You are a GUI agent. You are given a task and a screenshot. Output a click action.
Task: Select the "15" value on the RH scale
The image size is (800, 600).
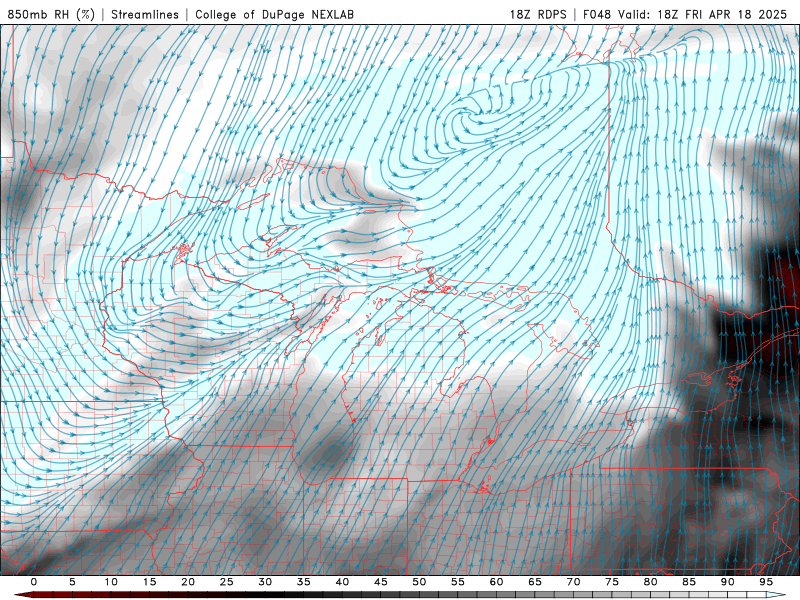pyautogui.click(x=149, y=582)
